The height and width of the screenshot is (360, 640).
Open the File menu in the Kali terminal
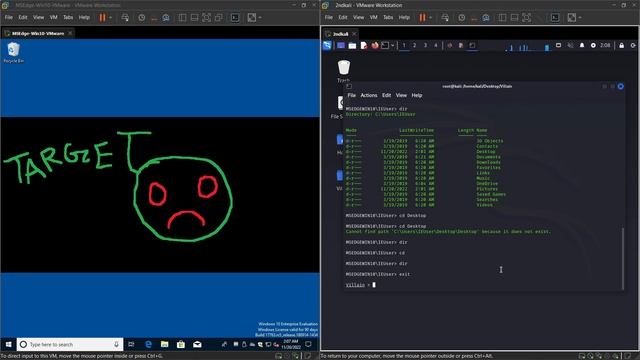click(351, 95)
